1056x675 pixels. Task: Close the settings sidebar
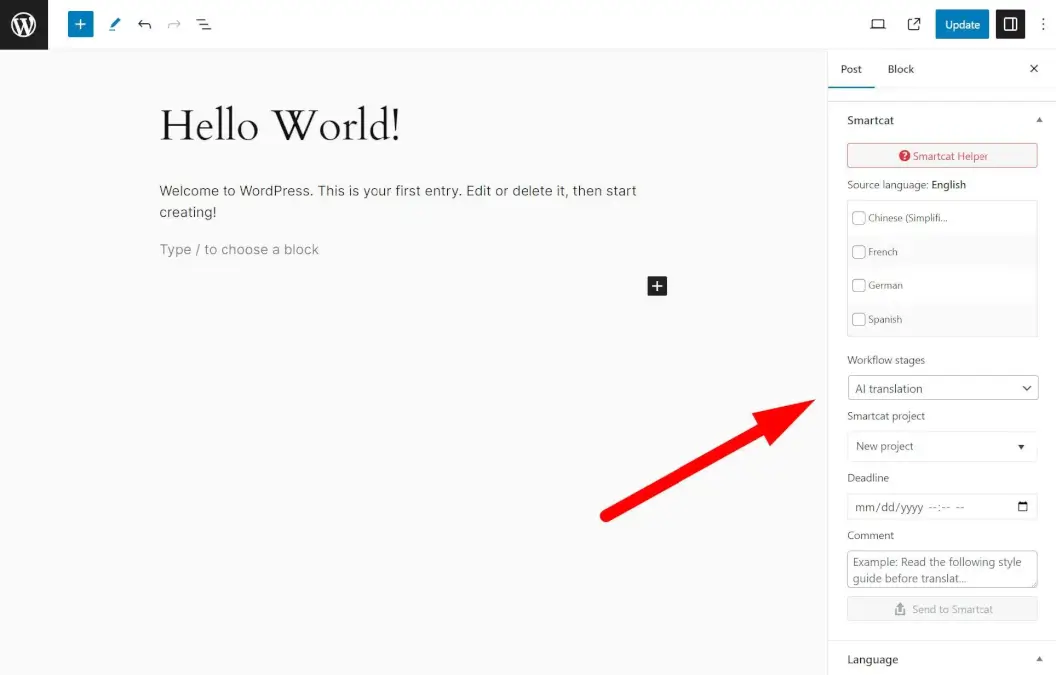(x=1034, y=69)
